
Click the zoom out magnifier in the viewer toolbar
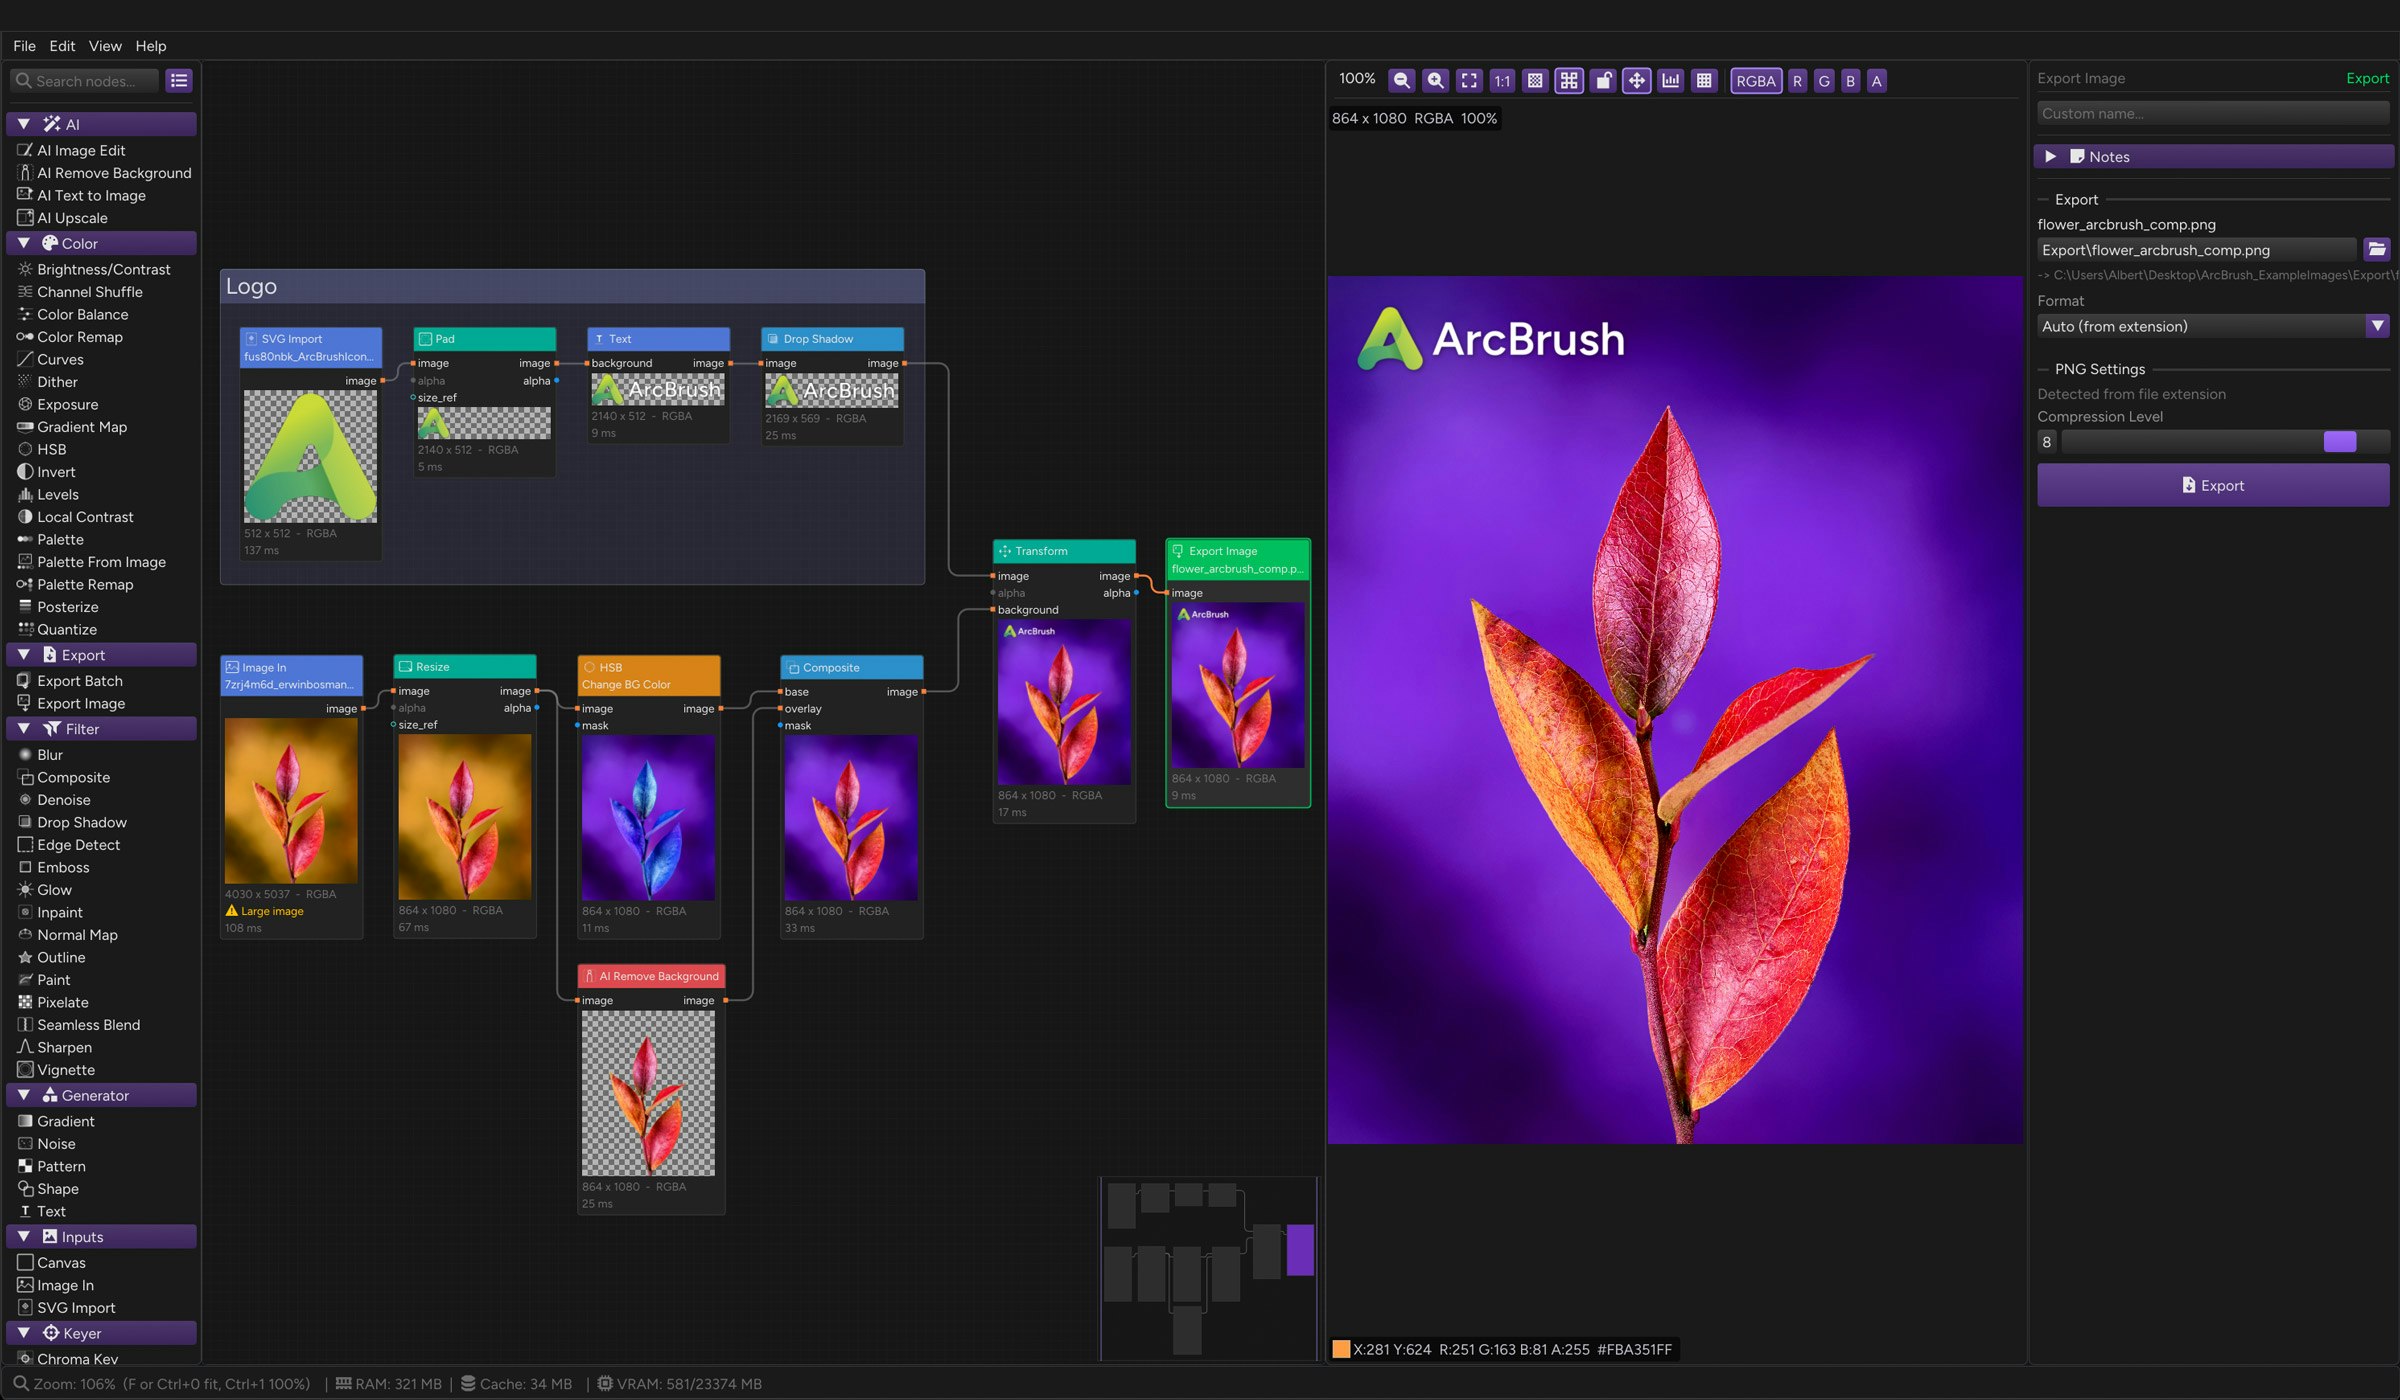1402,80
